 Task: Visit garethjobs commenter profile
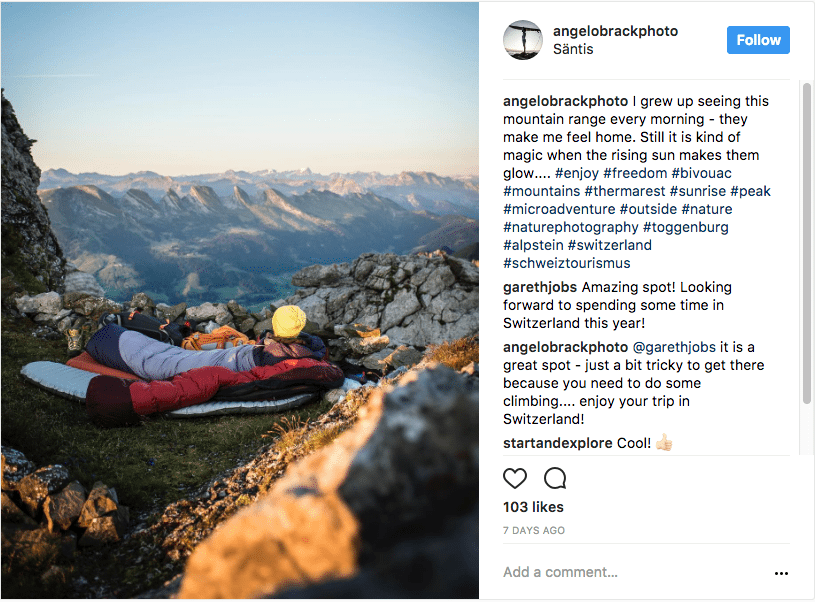click(540, 287)
